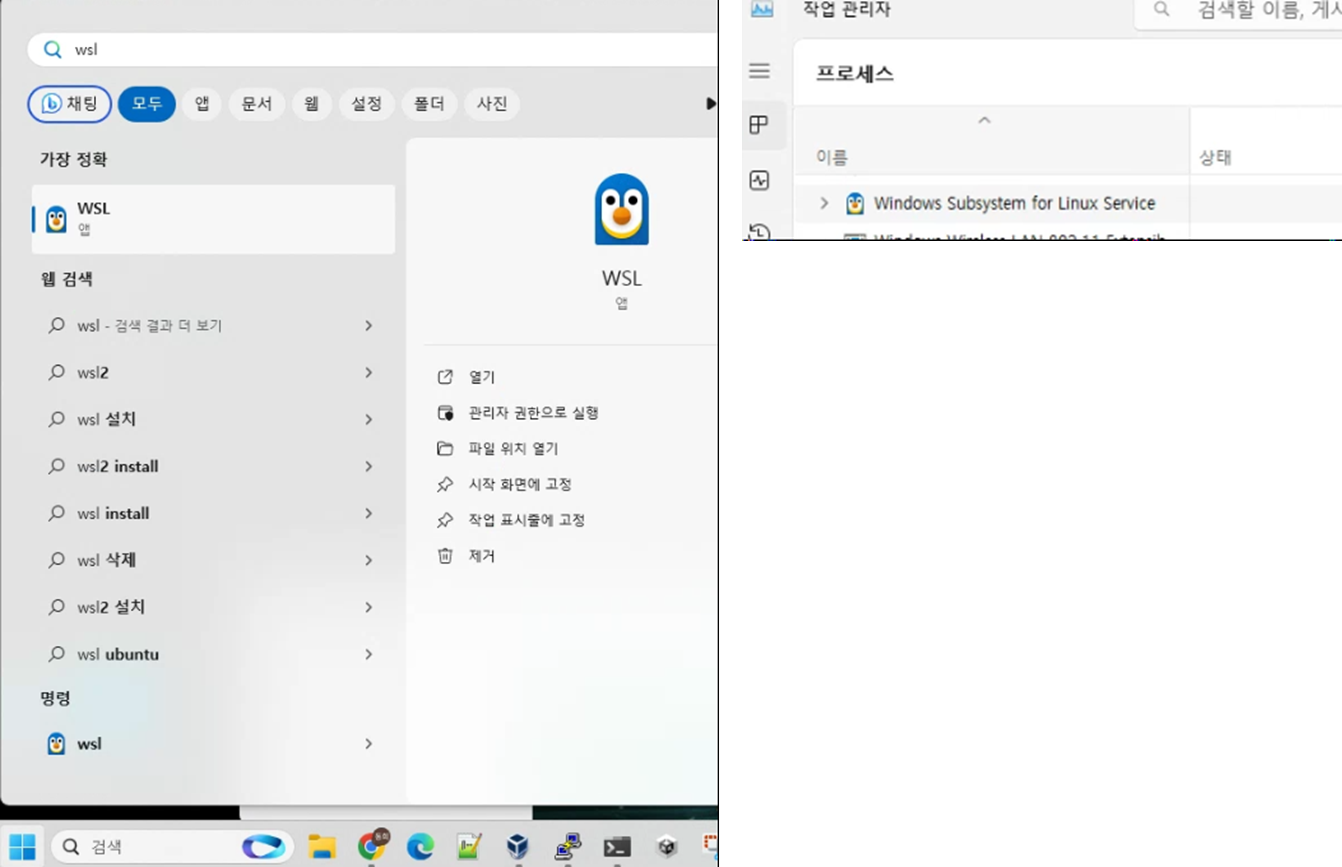Screen dimensions: 1342x867
Task: Open Copilot icon in the taskbar search box
Action: point(263,847)
